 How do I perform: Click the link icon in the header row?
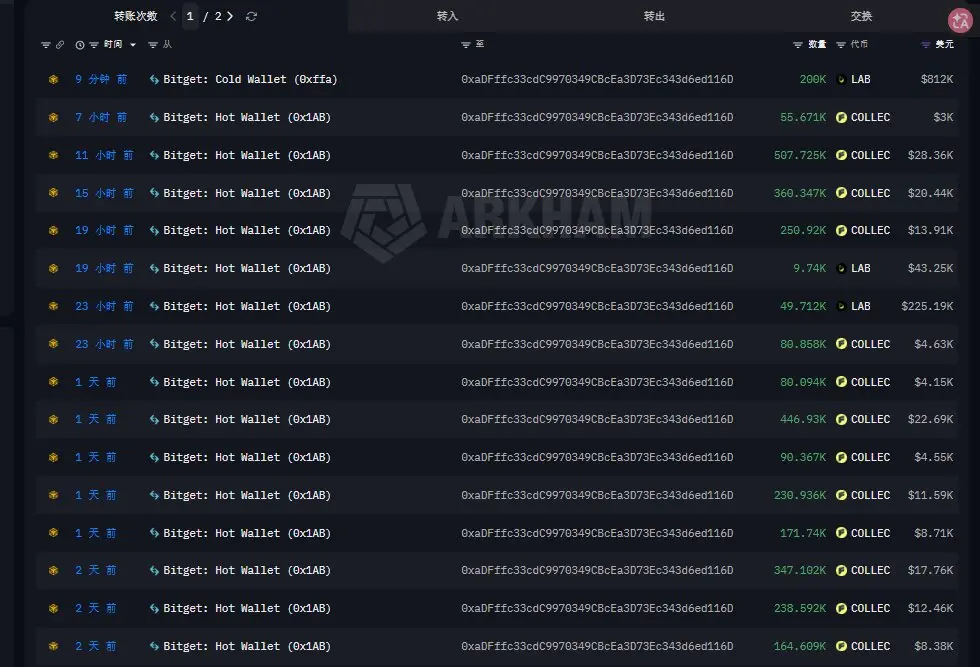pyautogui.click(x=60, y=44)
